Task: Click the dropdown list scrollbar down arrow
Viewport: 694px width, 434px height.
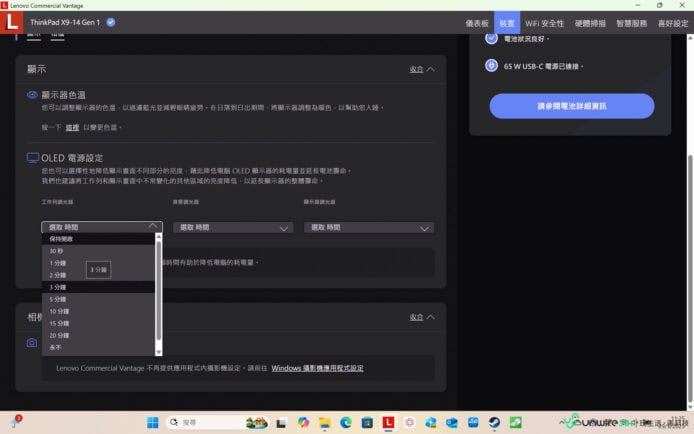Action: tap(158, 352)
